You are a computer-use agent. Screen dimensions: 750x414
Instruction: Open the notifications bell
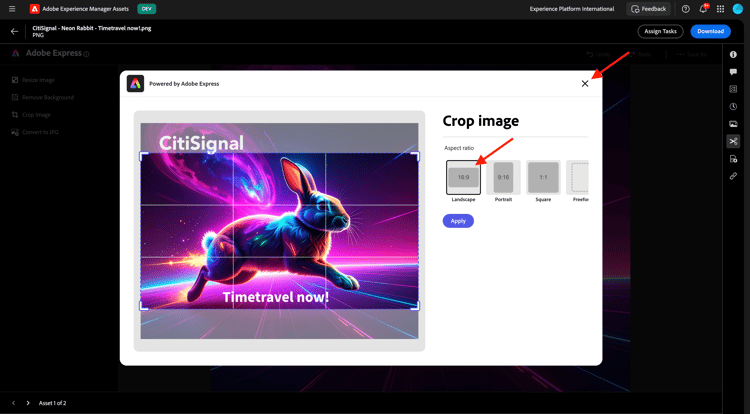point(703,9)
